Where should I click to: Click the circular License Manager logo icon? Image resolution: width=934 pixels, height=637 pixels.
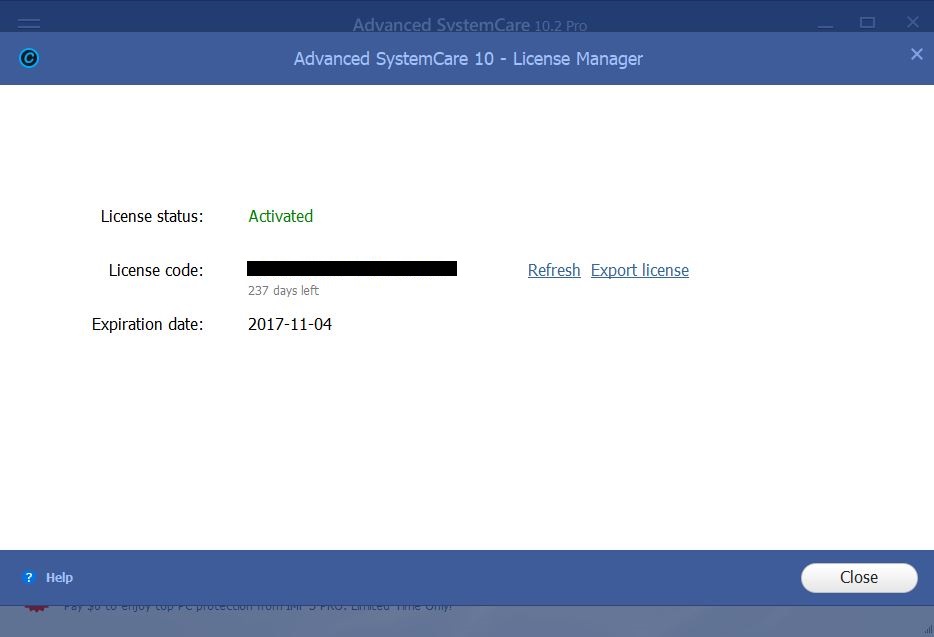tap(29, 58)
